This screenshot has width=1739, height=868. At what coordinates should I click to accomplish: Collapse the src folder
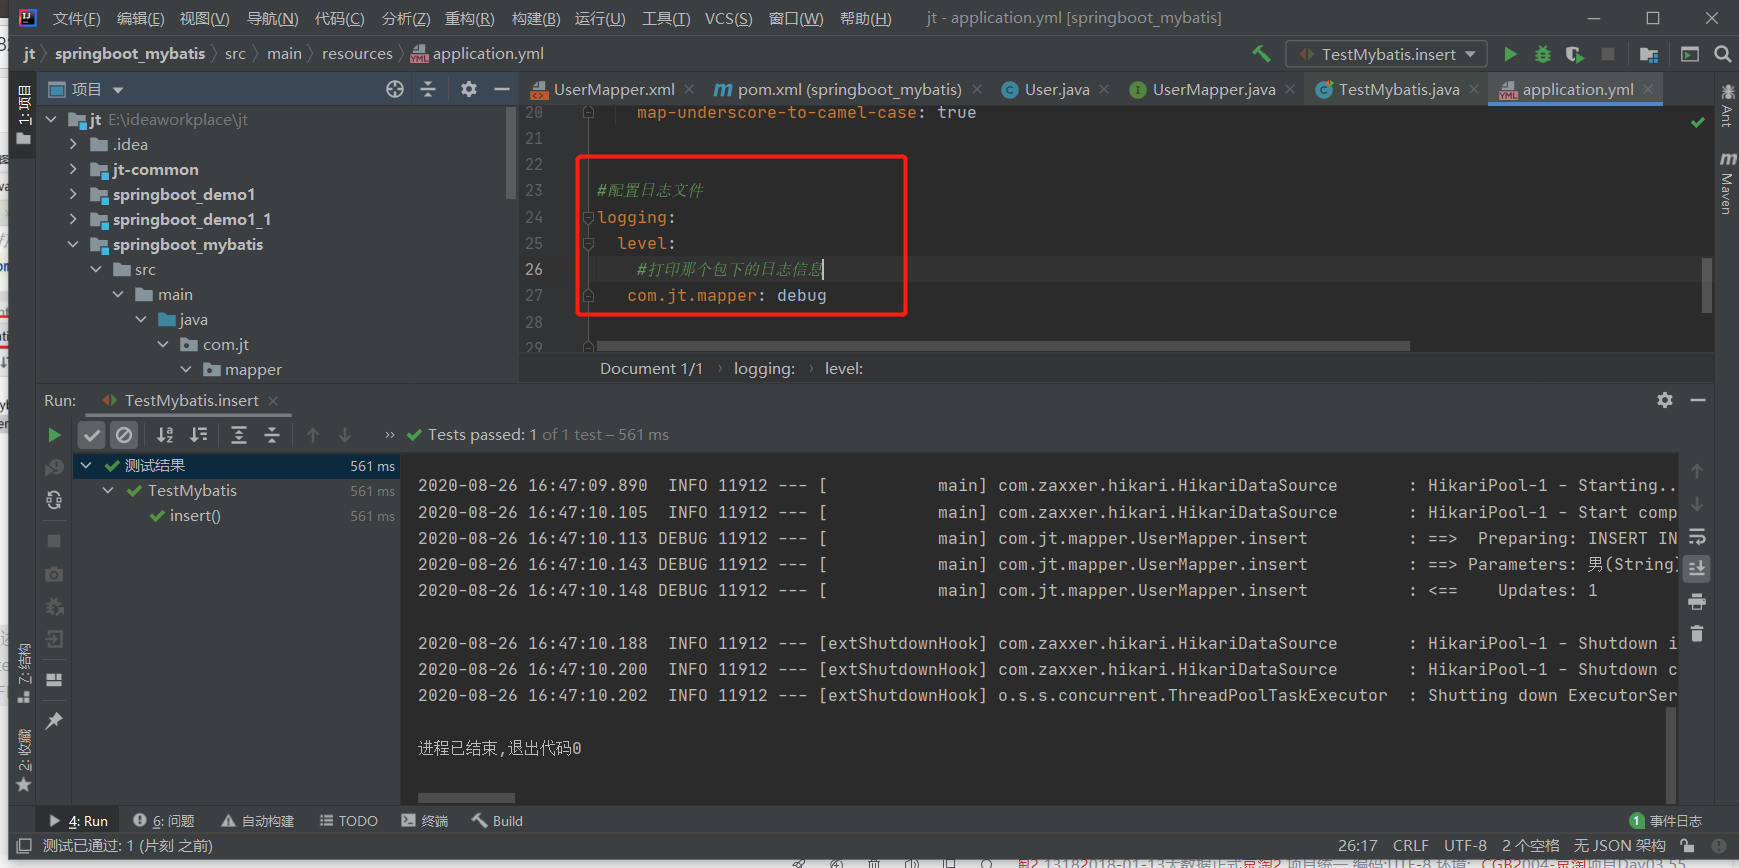(96, 270)
